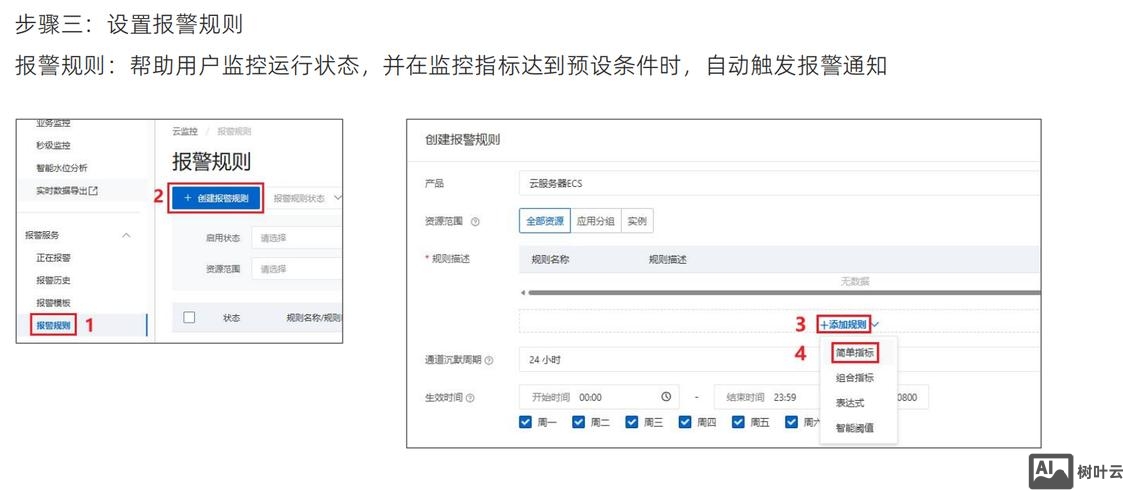The height and width of the screenshot is (500, 1131).
Task: Open the 通道沉默周期 24 小时 dropdown
Action: [779, 359]
